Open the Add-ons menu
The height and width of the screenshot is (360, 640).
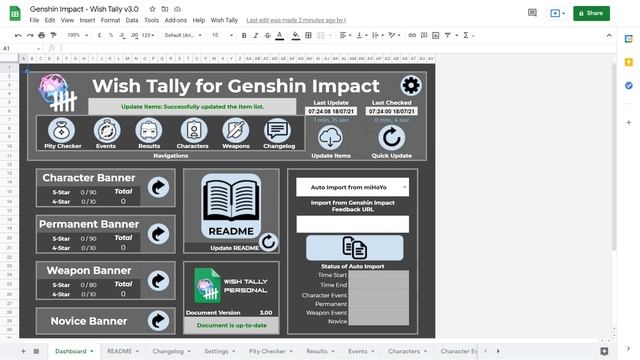pyautogui.click(x=176, y=20)
